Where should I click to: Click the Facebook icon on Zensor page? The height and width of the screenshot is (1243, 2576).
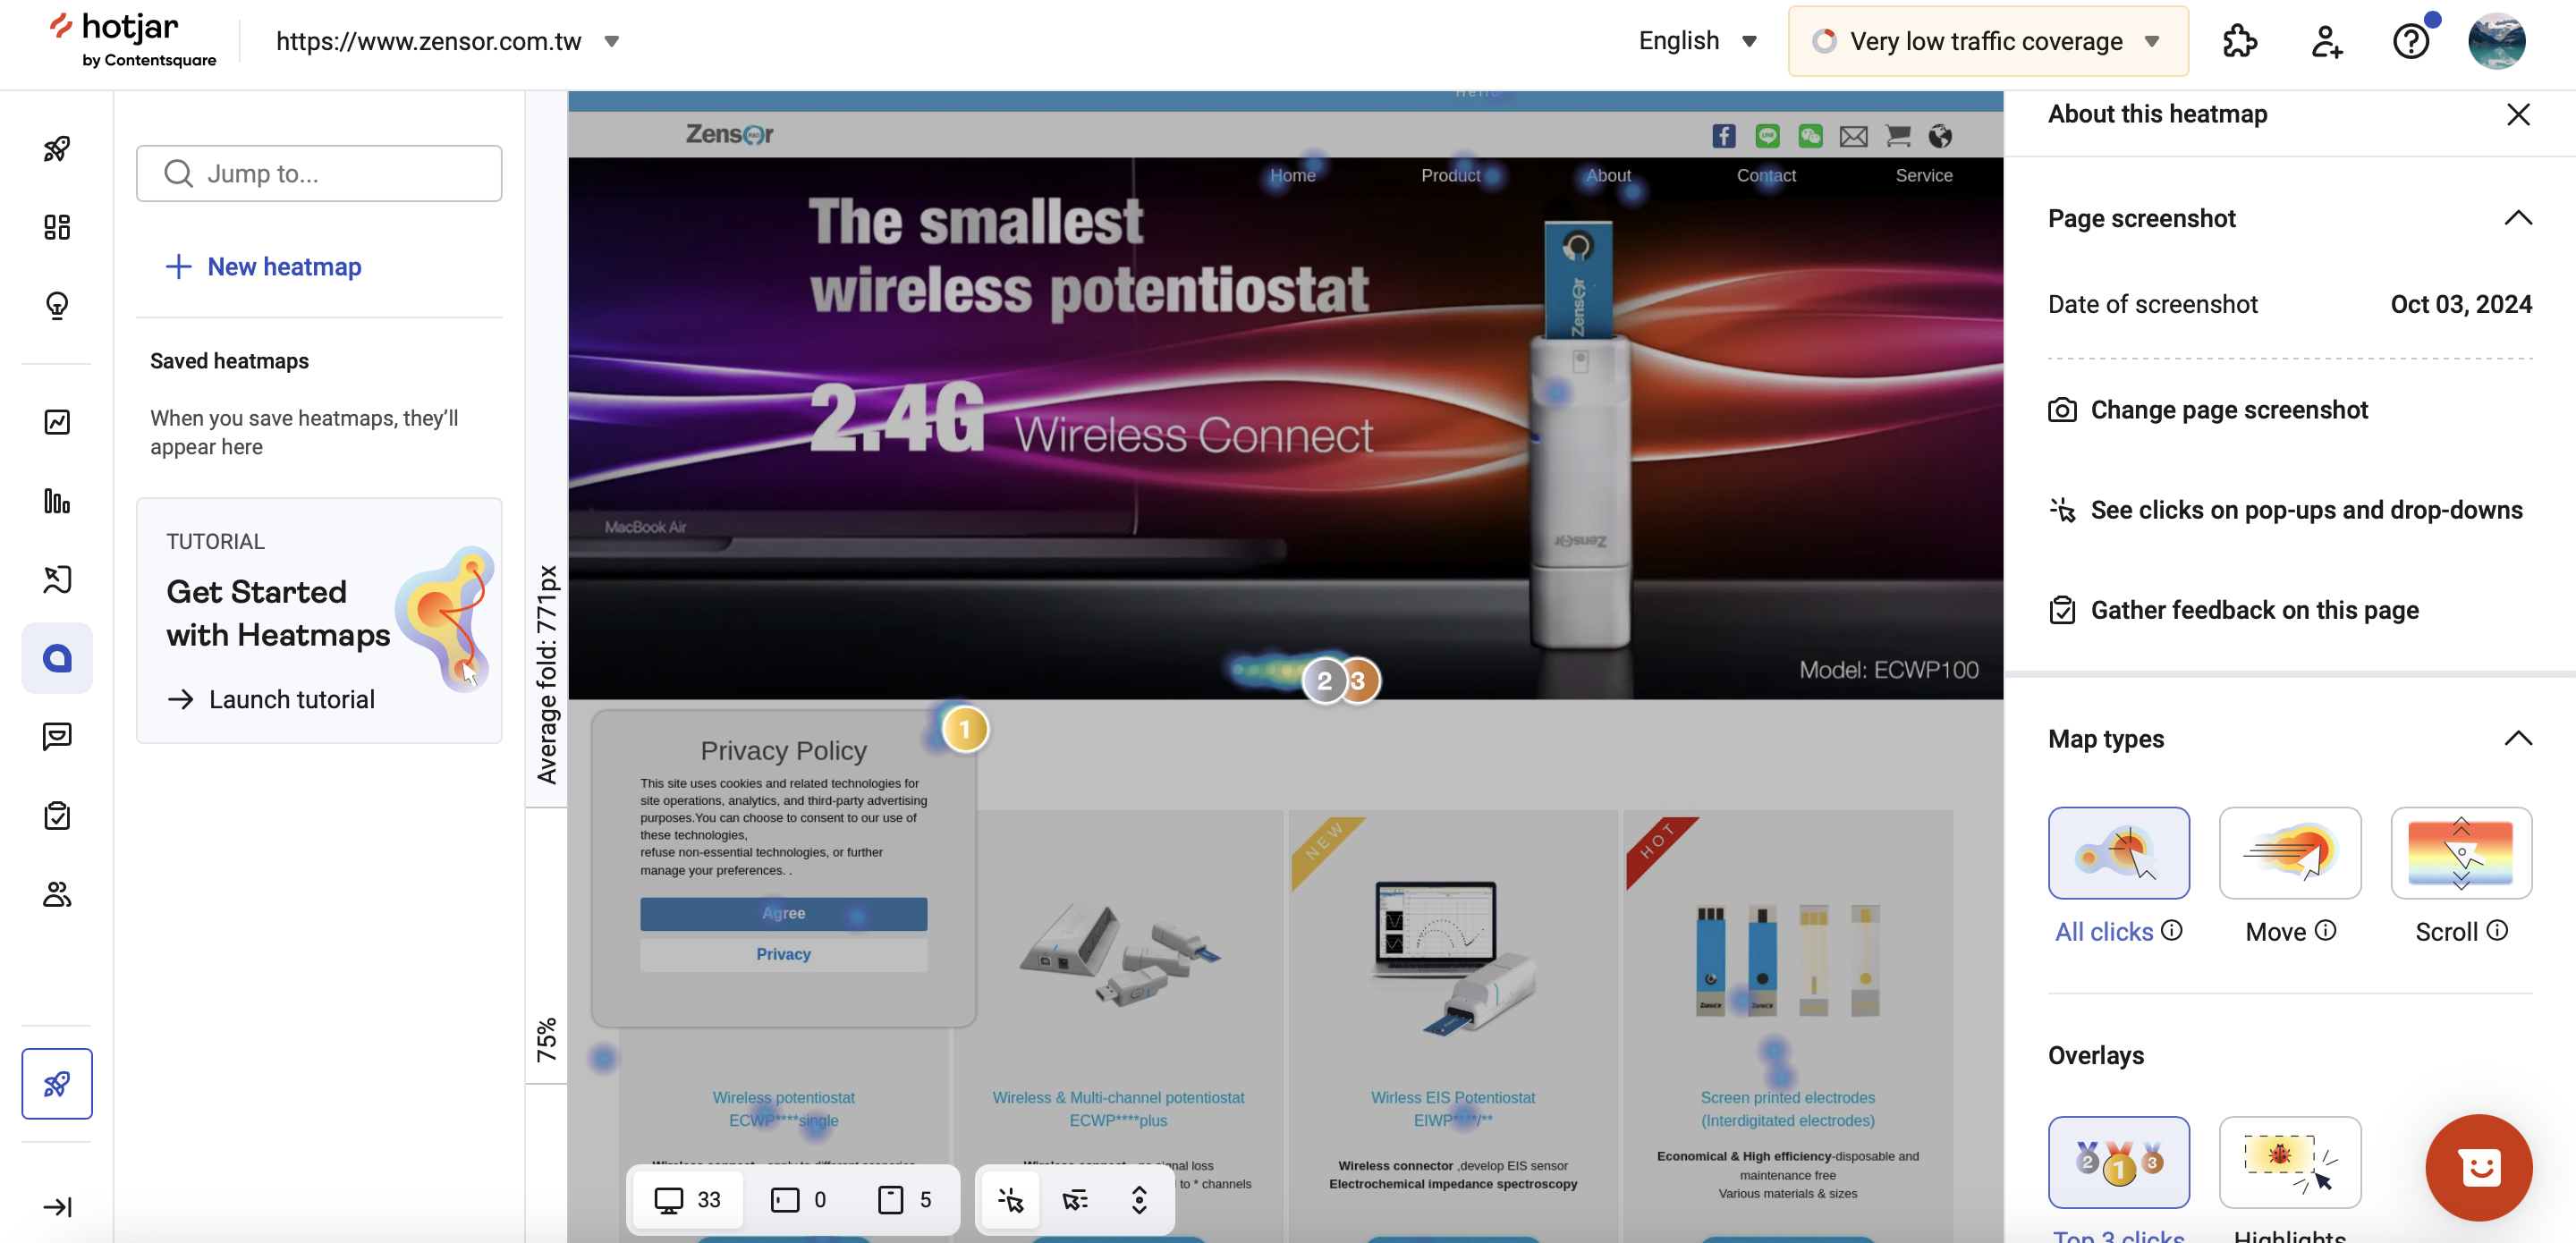pos(1723,135)
